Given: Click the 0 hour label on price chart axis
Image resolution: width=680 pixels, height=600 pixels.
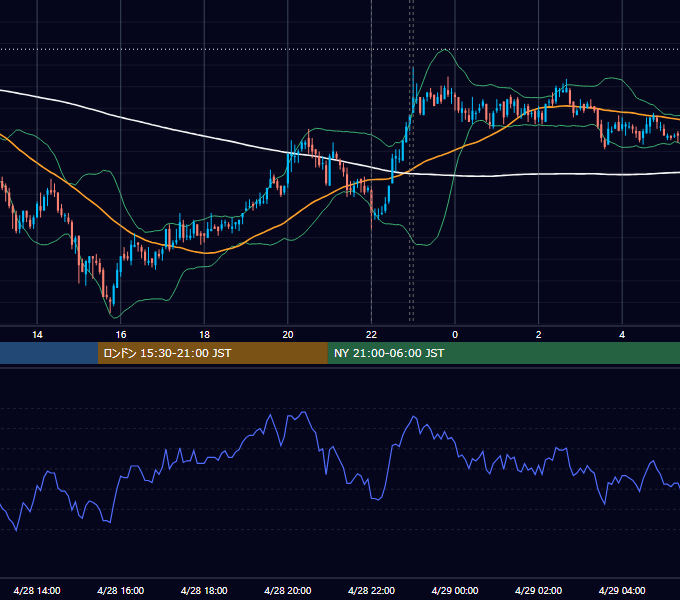Looking at the screenshot, I should [455, 335].
